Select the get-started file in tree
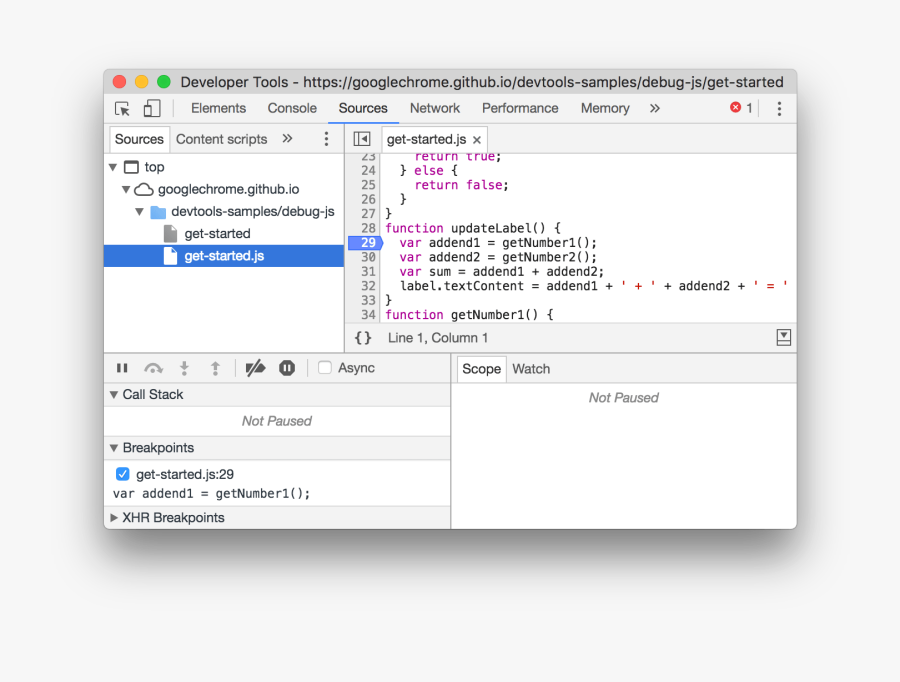Viewport: 900px width, 682px height. point(217,233)
